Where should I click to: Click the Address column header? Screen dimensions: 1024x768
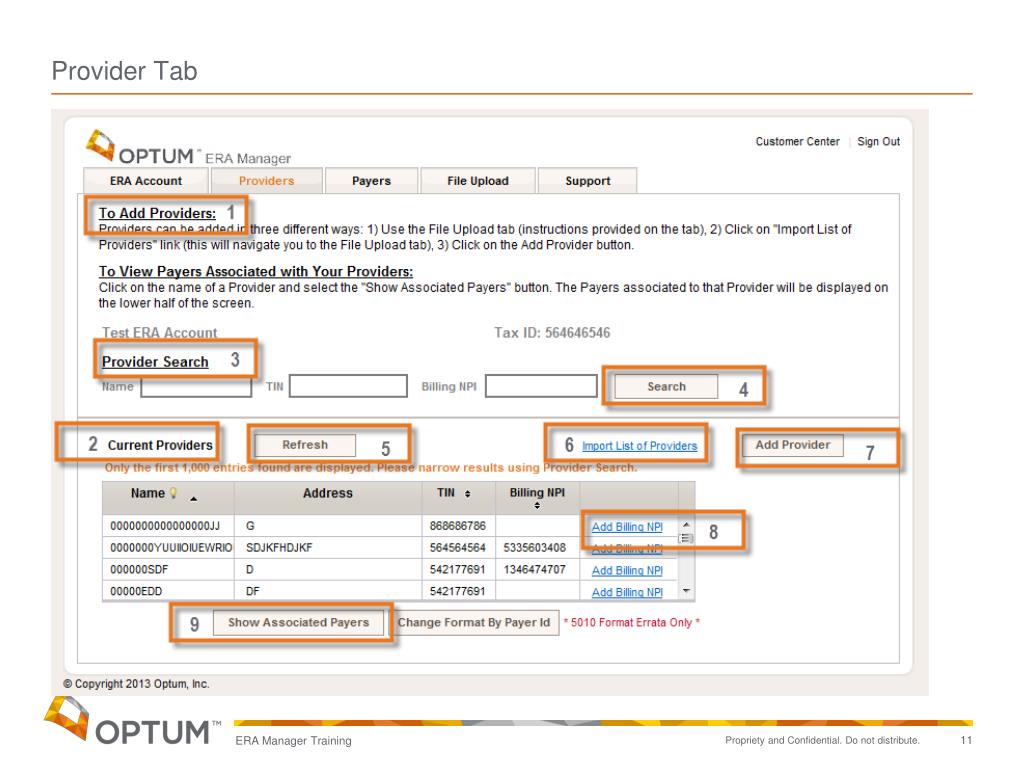click(328, 494)
